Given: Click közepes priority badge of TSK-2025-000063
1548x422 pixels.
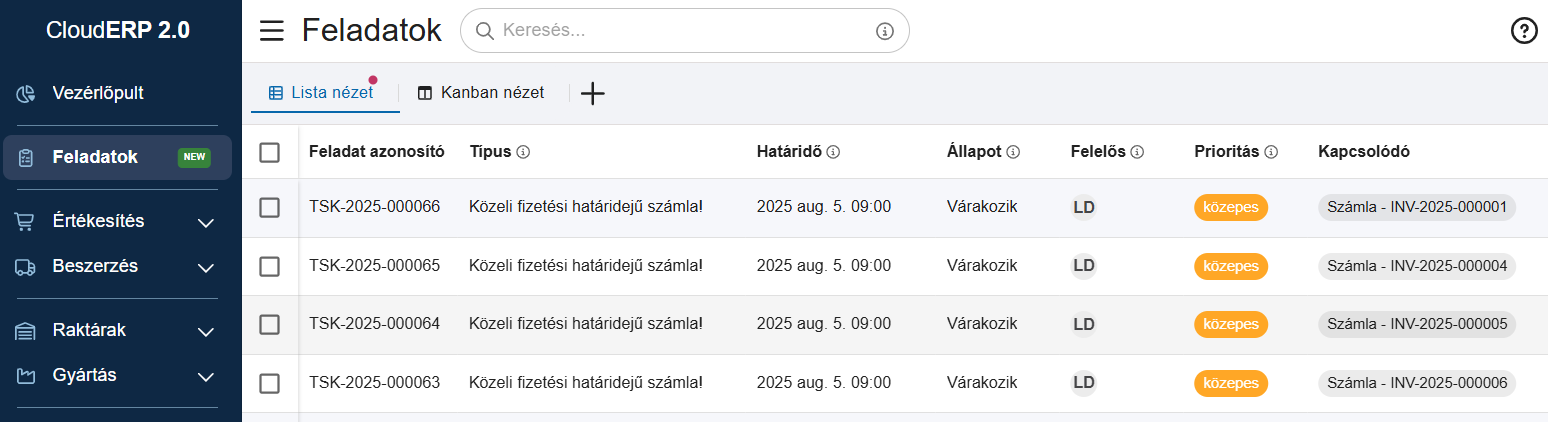Looking at the screenshot, I should pos(1230,383).
